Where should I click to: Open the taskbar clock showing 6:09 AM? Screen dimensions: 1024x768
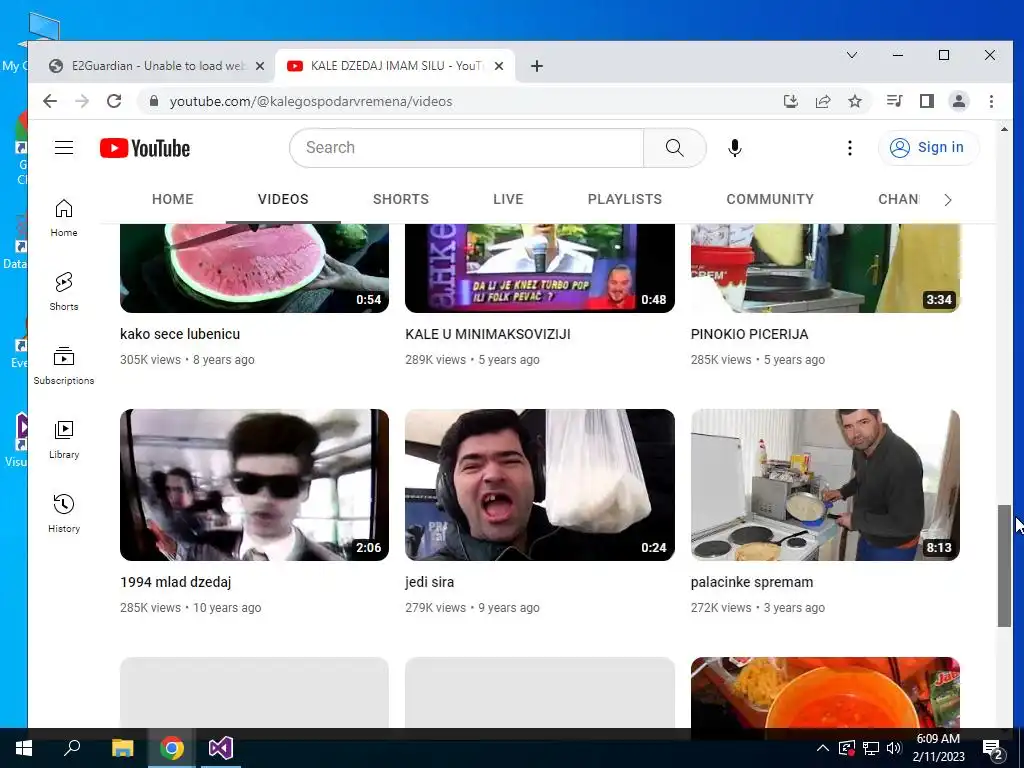click(938, 748)
